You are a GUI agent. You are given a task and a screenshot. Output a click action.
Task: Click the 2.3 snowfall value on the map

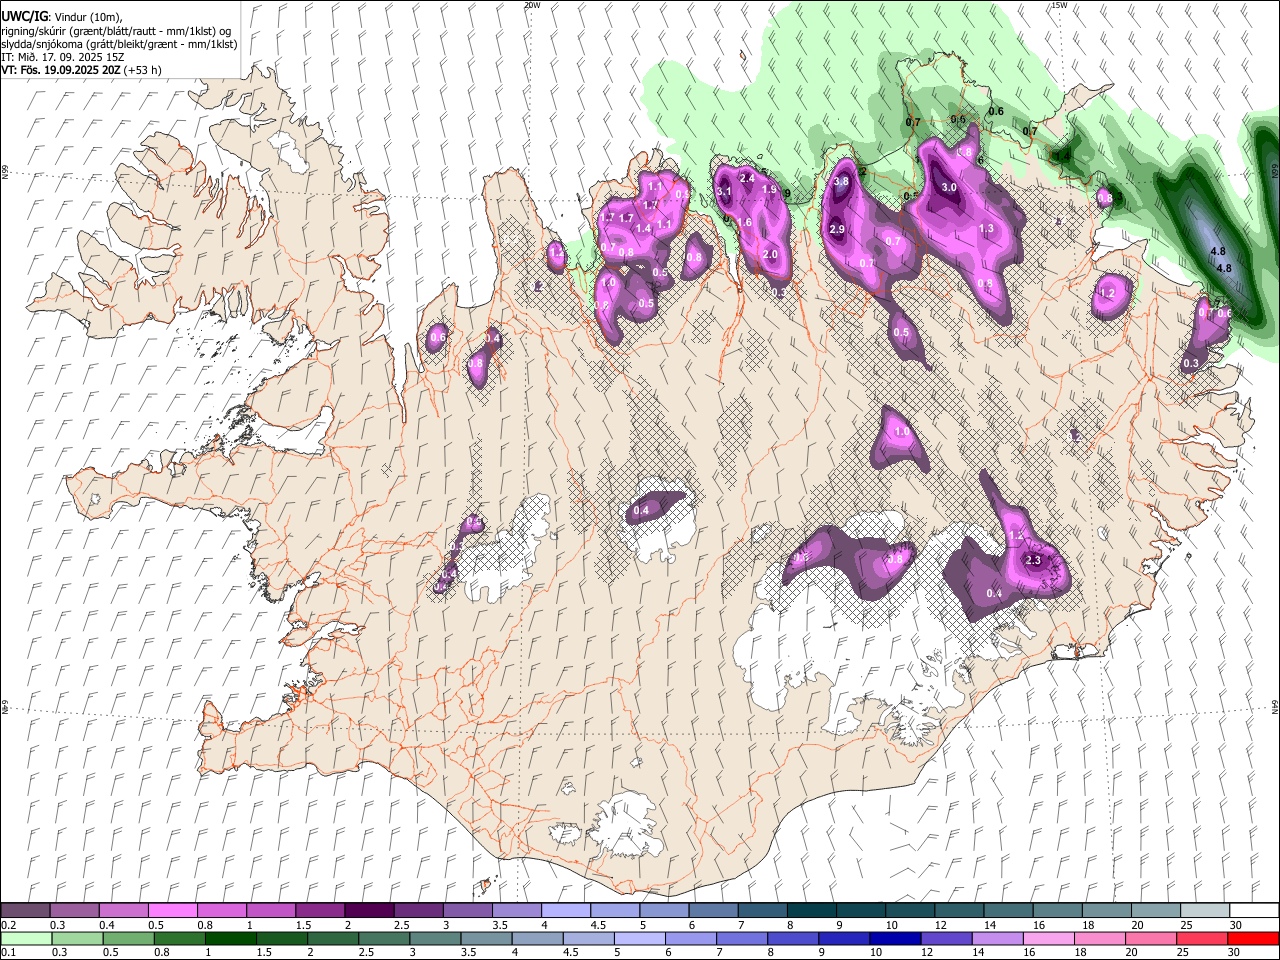(1034, 560)
